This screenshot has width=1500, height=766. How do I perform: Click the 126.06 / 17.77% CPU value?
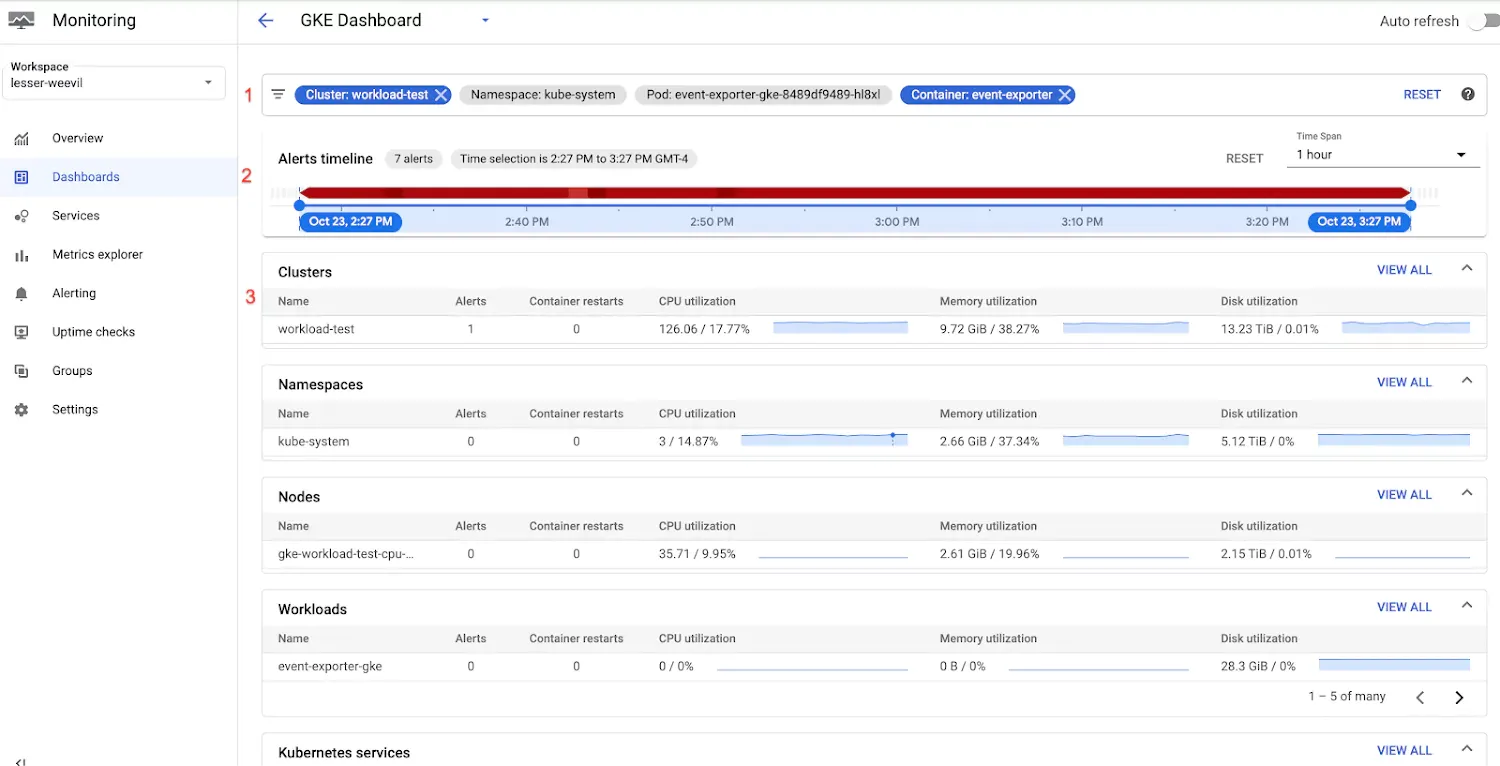click(x=704, y=329)
